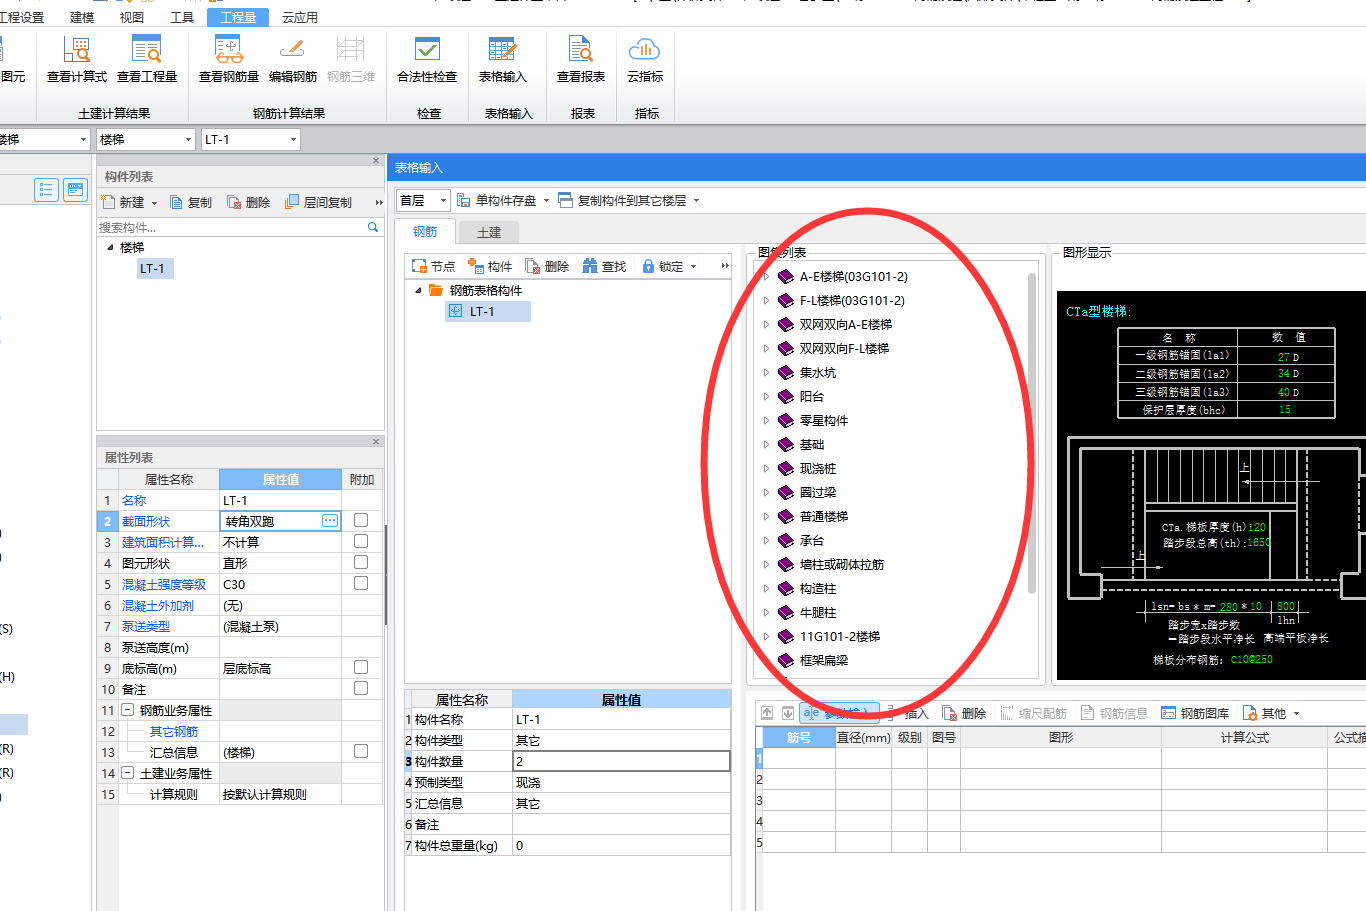Open the 工程量 ribbon tab
The image size is (1366, 911).
pos(238,17)
